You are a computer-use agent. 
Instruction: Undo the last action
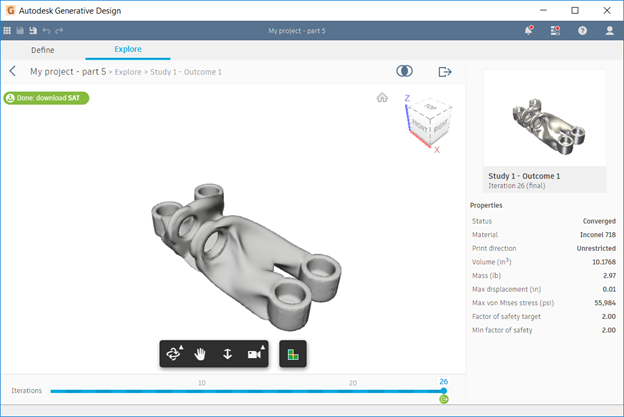46,31
